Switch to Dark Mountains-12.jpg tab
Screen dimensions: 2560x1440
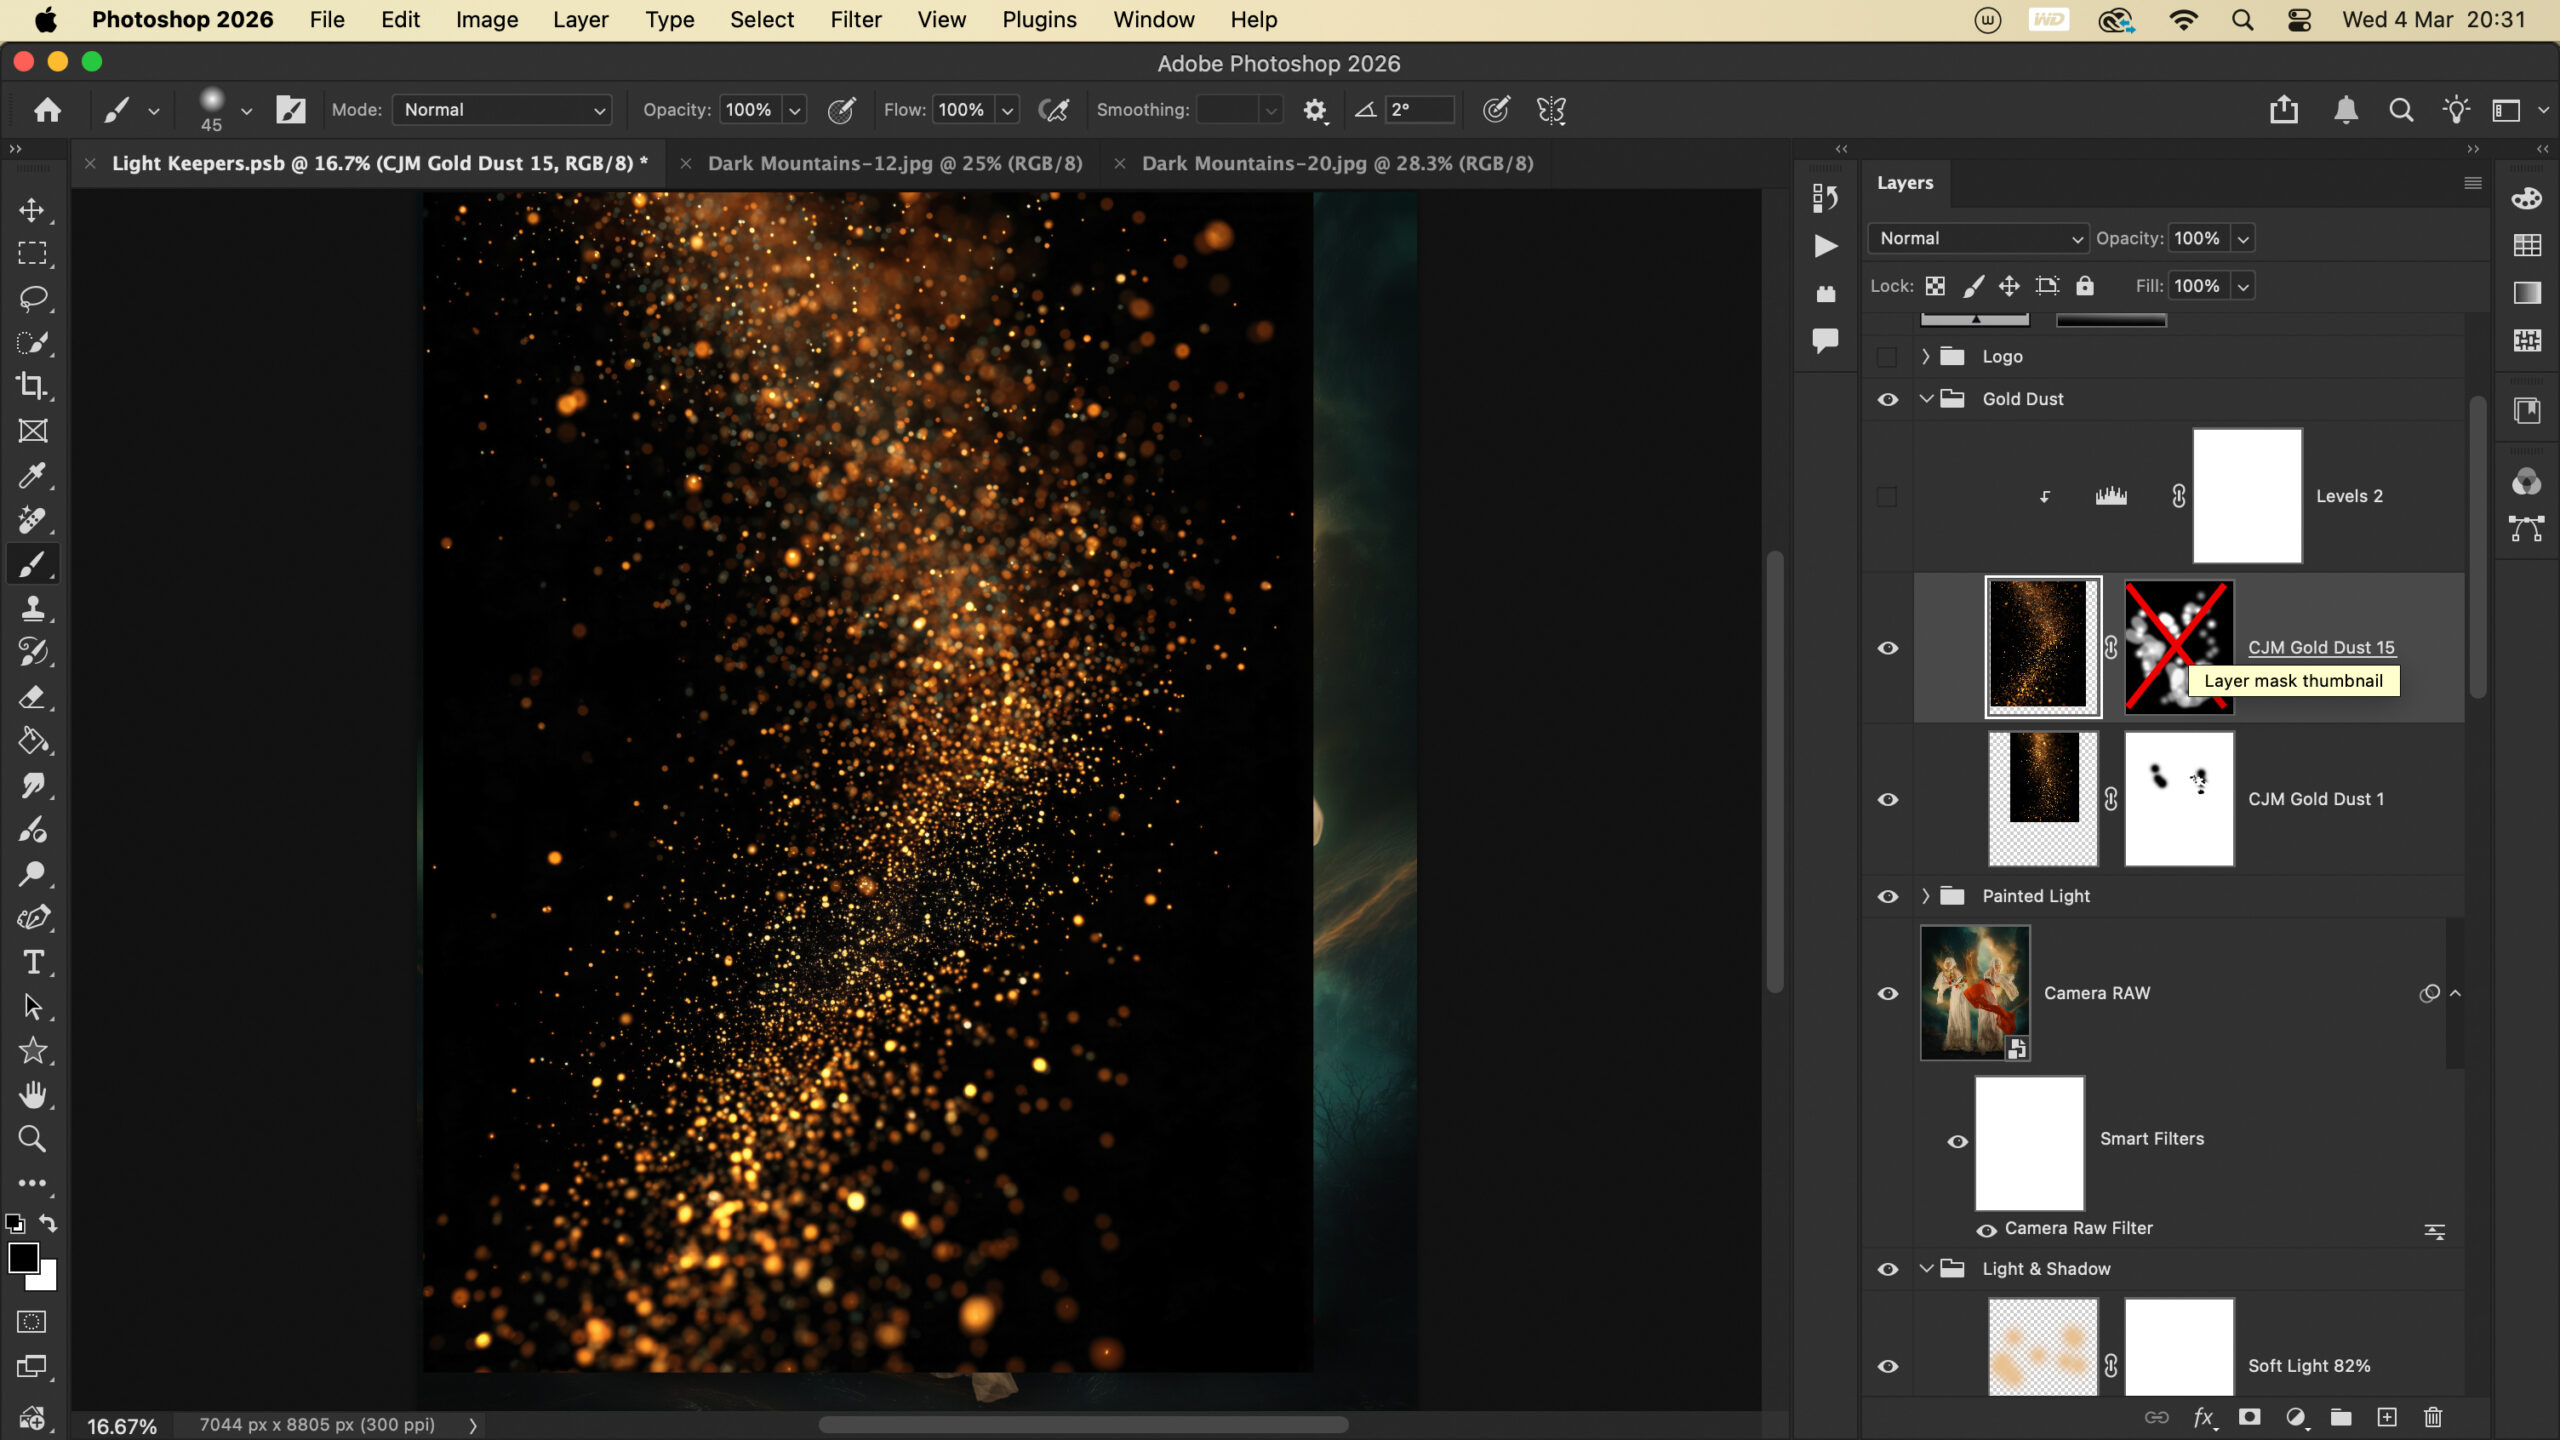894,163
